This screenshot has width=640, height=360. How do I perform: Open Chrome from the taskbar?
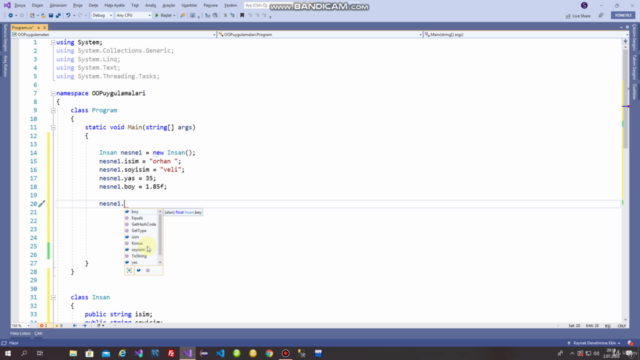coord(269,353)
